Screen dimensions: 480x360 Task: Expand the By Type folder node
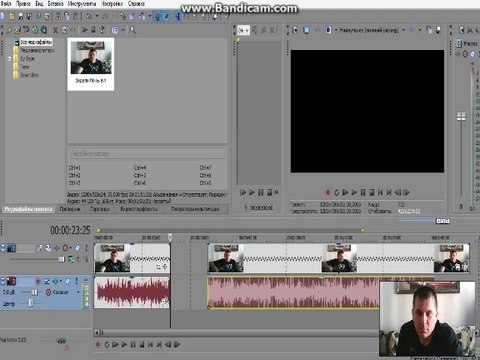click(9, 59)
